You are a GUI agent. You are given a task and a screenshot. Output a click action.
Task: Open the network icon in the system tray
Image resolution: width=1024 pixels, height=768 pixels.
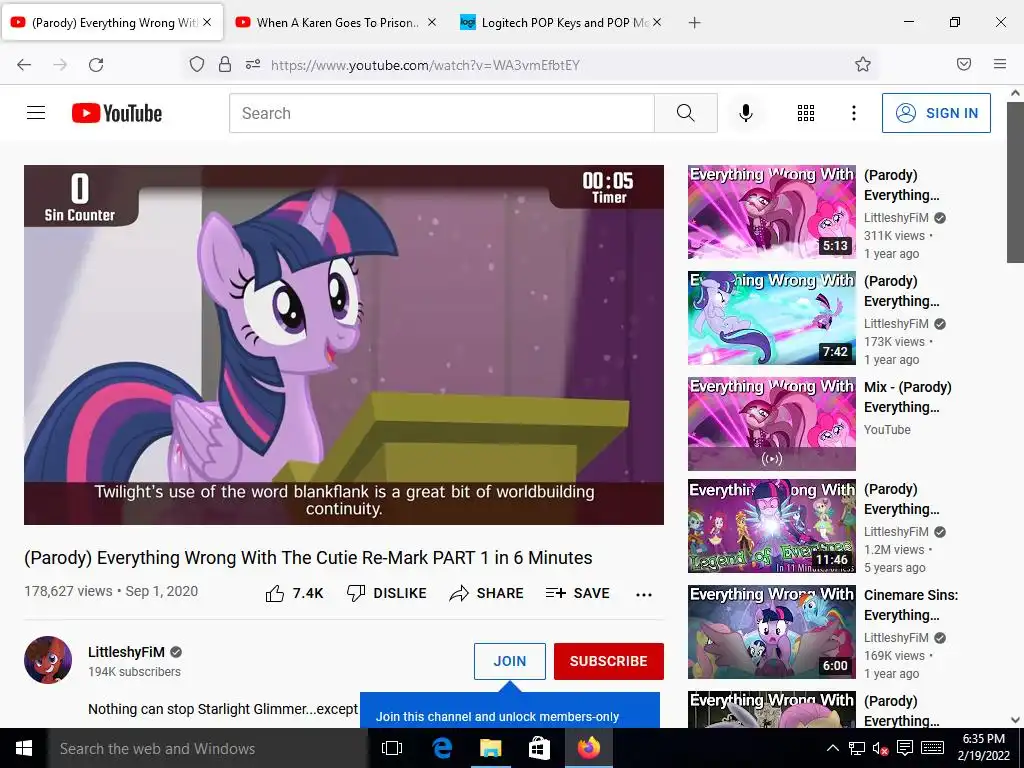[x=857, y=748]
